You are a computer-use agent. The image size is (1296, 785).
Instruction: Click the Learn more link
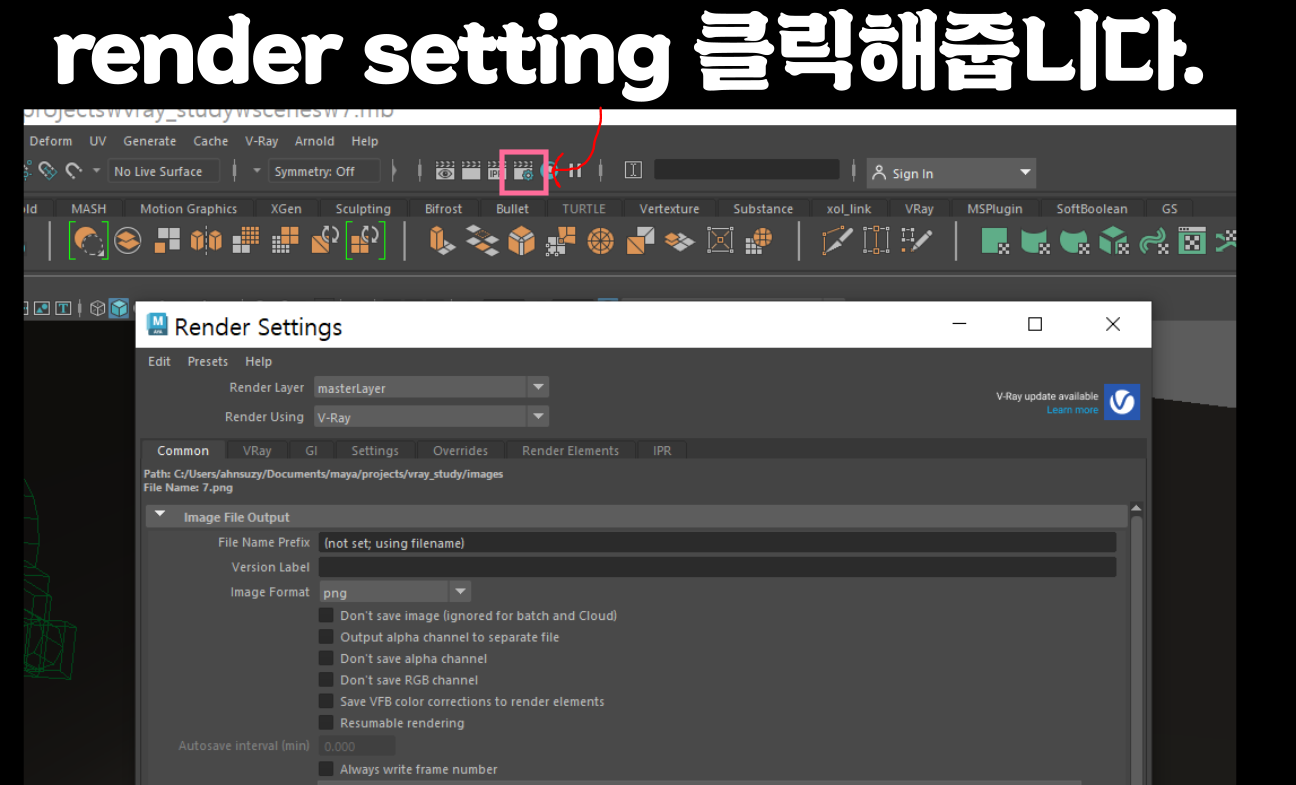(1072, 410)
